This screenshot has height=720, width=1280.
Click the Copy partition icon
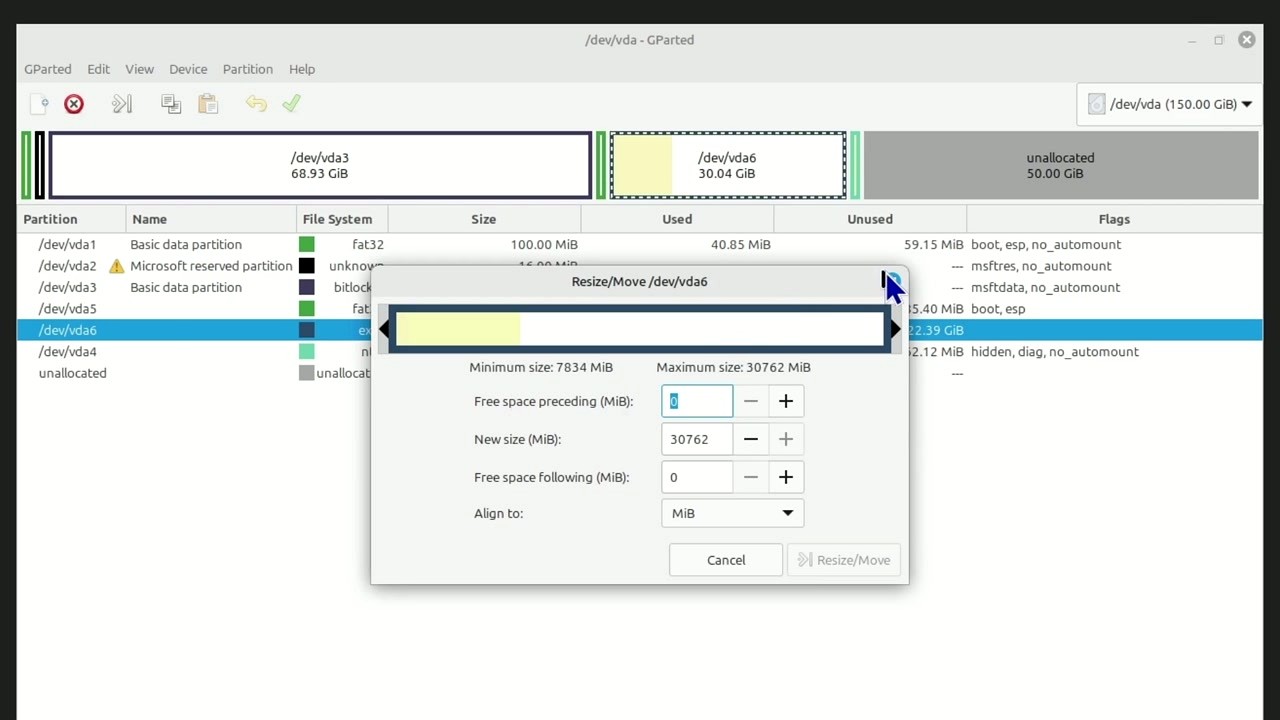pyautogui.click(x=170, y=103)
